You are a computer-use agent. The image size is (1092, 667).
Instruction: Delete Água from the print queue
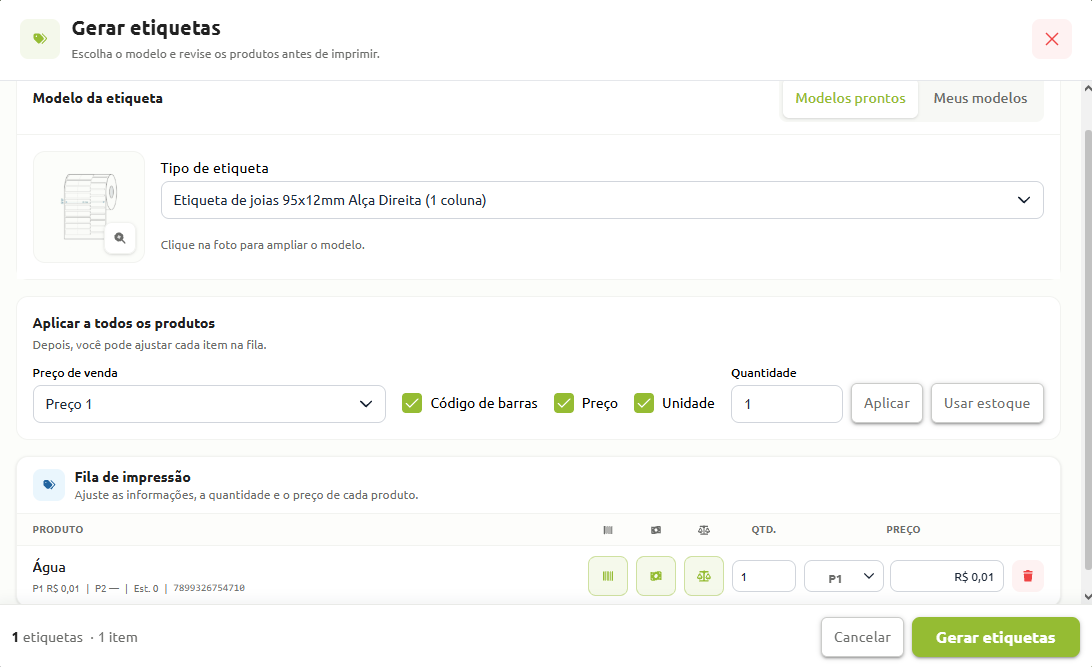tap(1028, 576)
